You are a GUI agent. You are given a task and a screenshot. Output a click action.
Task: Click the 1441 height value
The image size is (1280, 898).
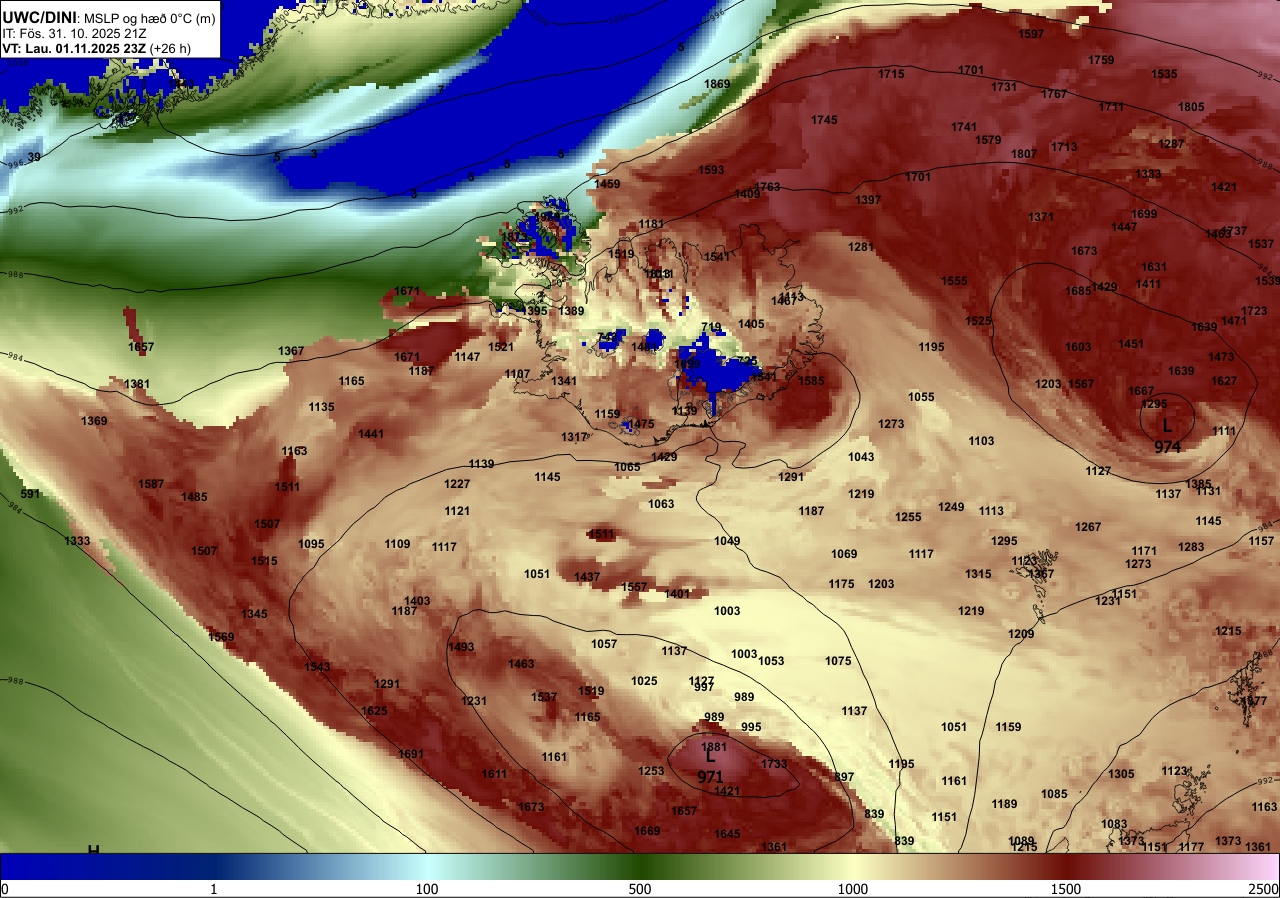pyautogui.click(x=371, y=434)
